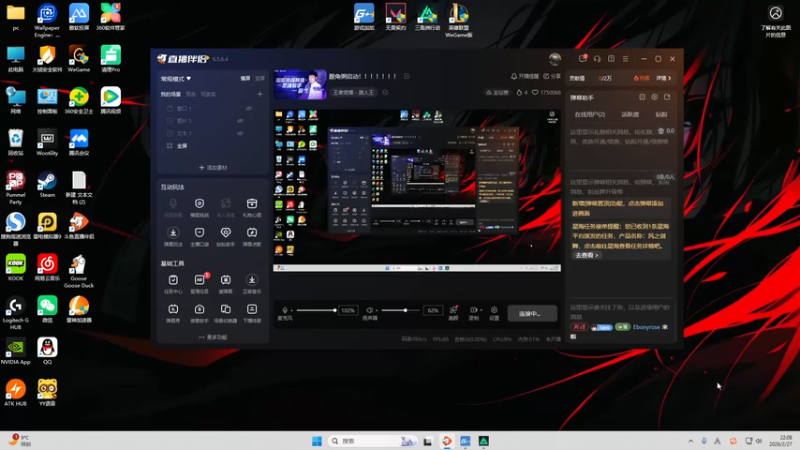
Task: Open the 任务中心 task center tool
Action: click(x=173, y=284)
